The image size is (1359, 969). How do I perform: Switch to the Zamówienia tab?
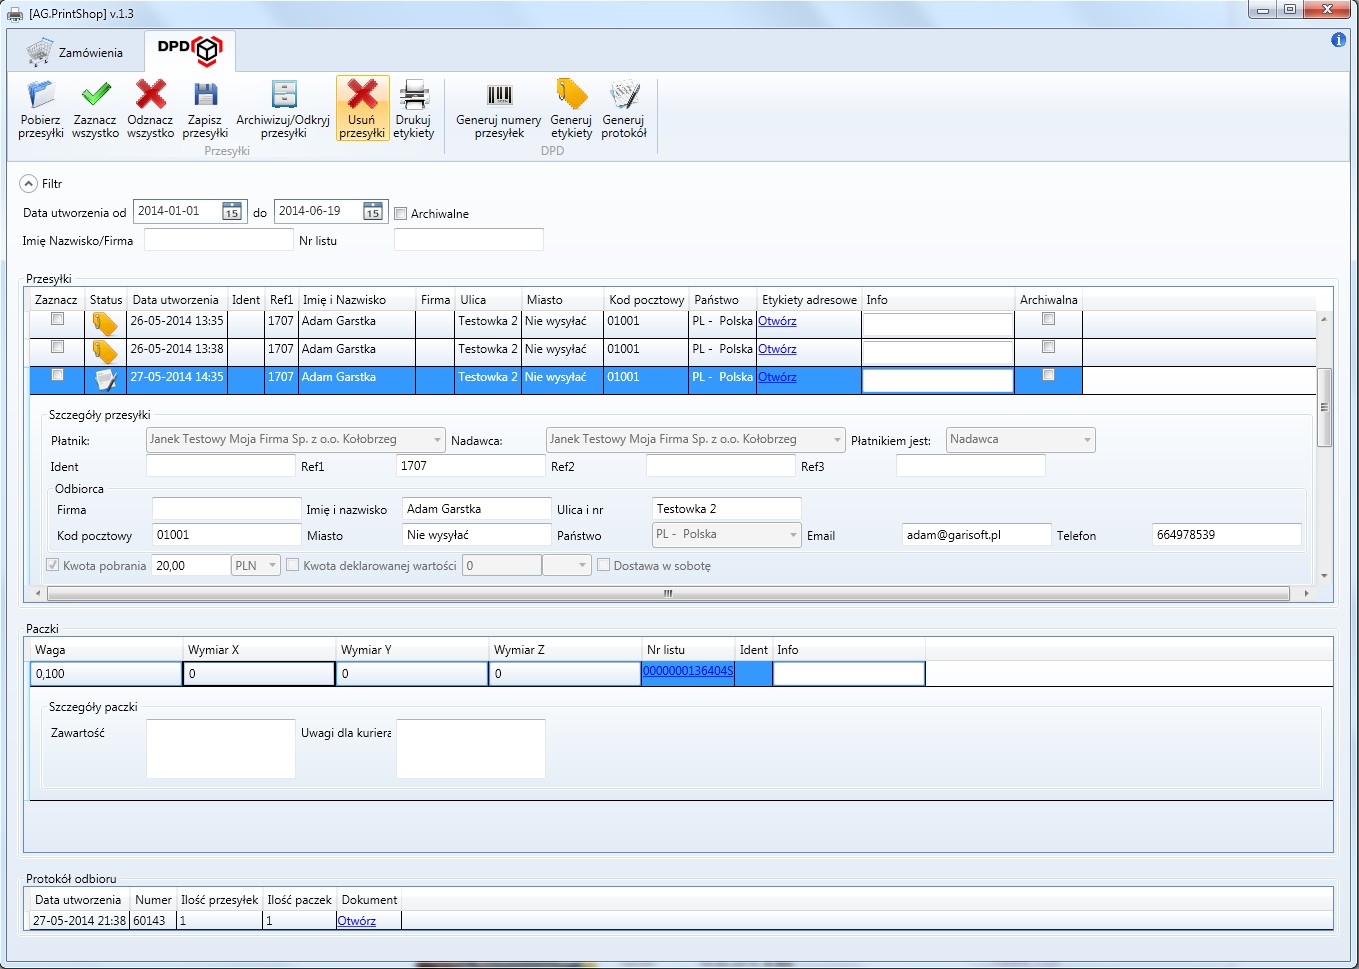point(76,52)
